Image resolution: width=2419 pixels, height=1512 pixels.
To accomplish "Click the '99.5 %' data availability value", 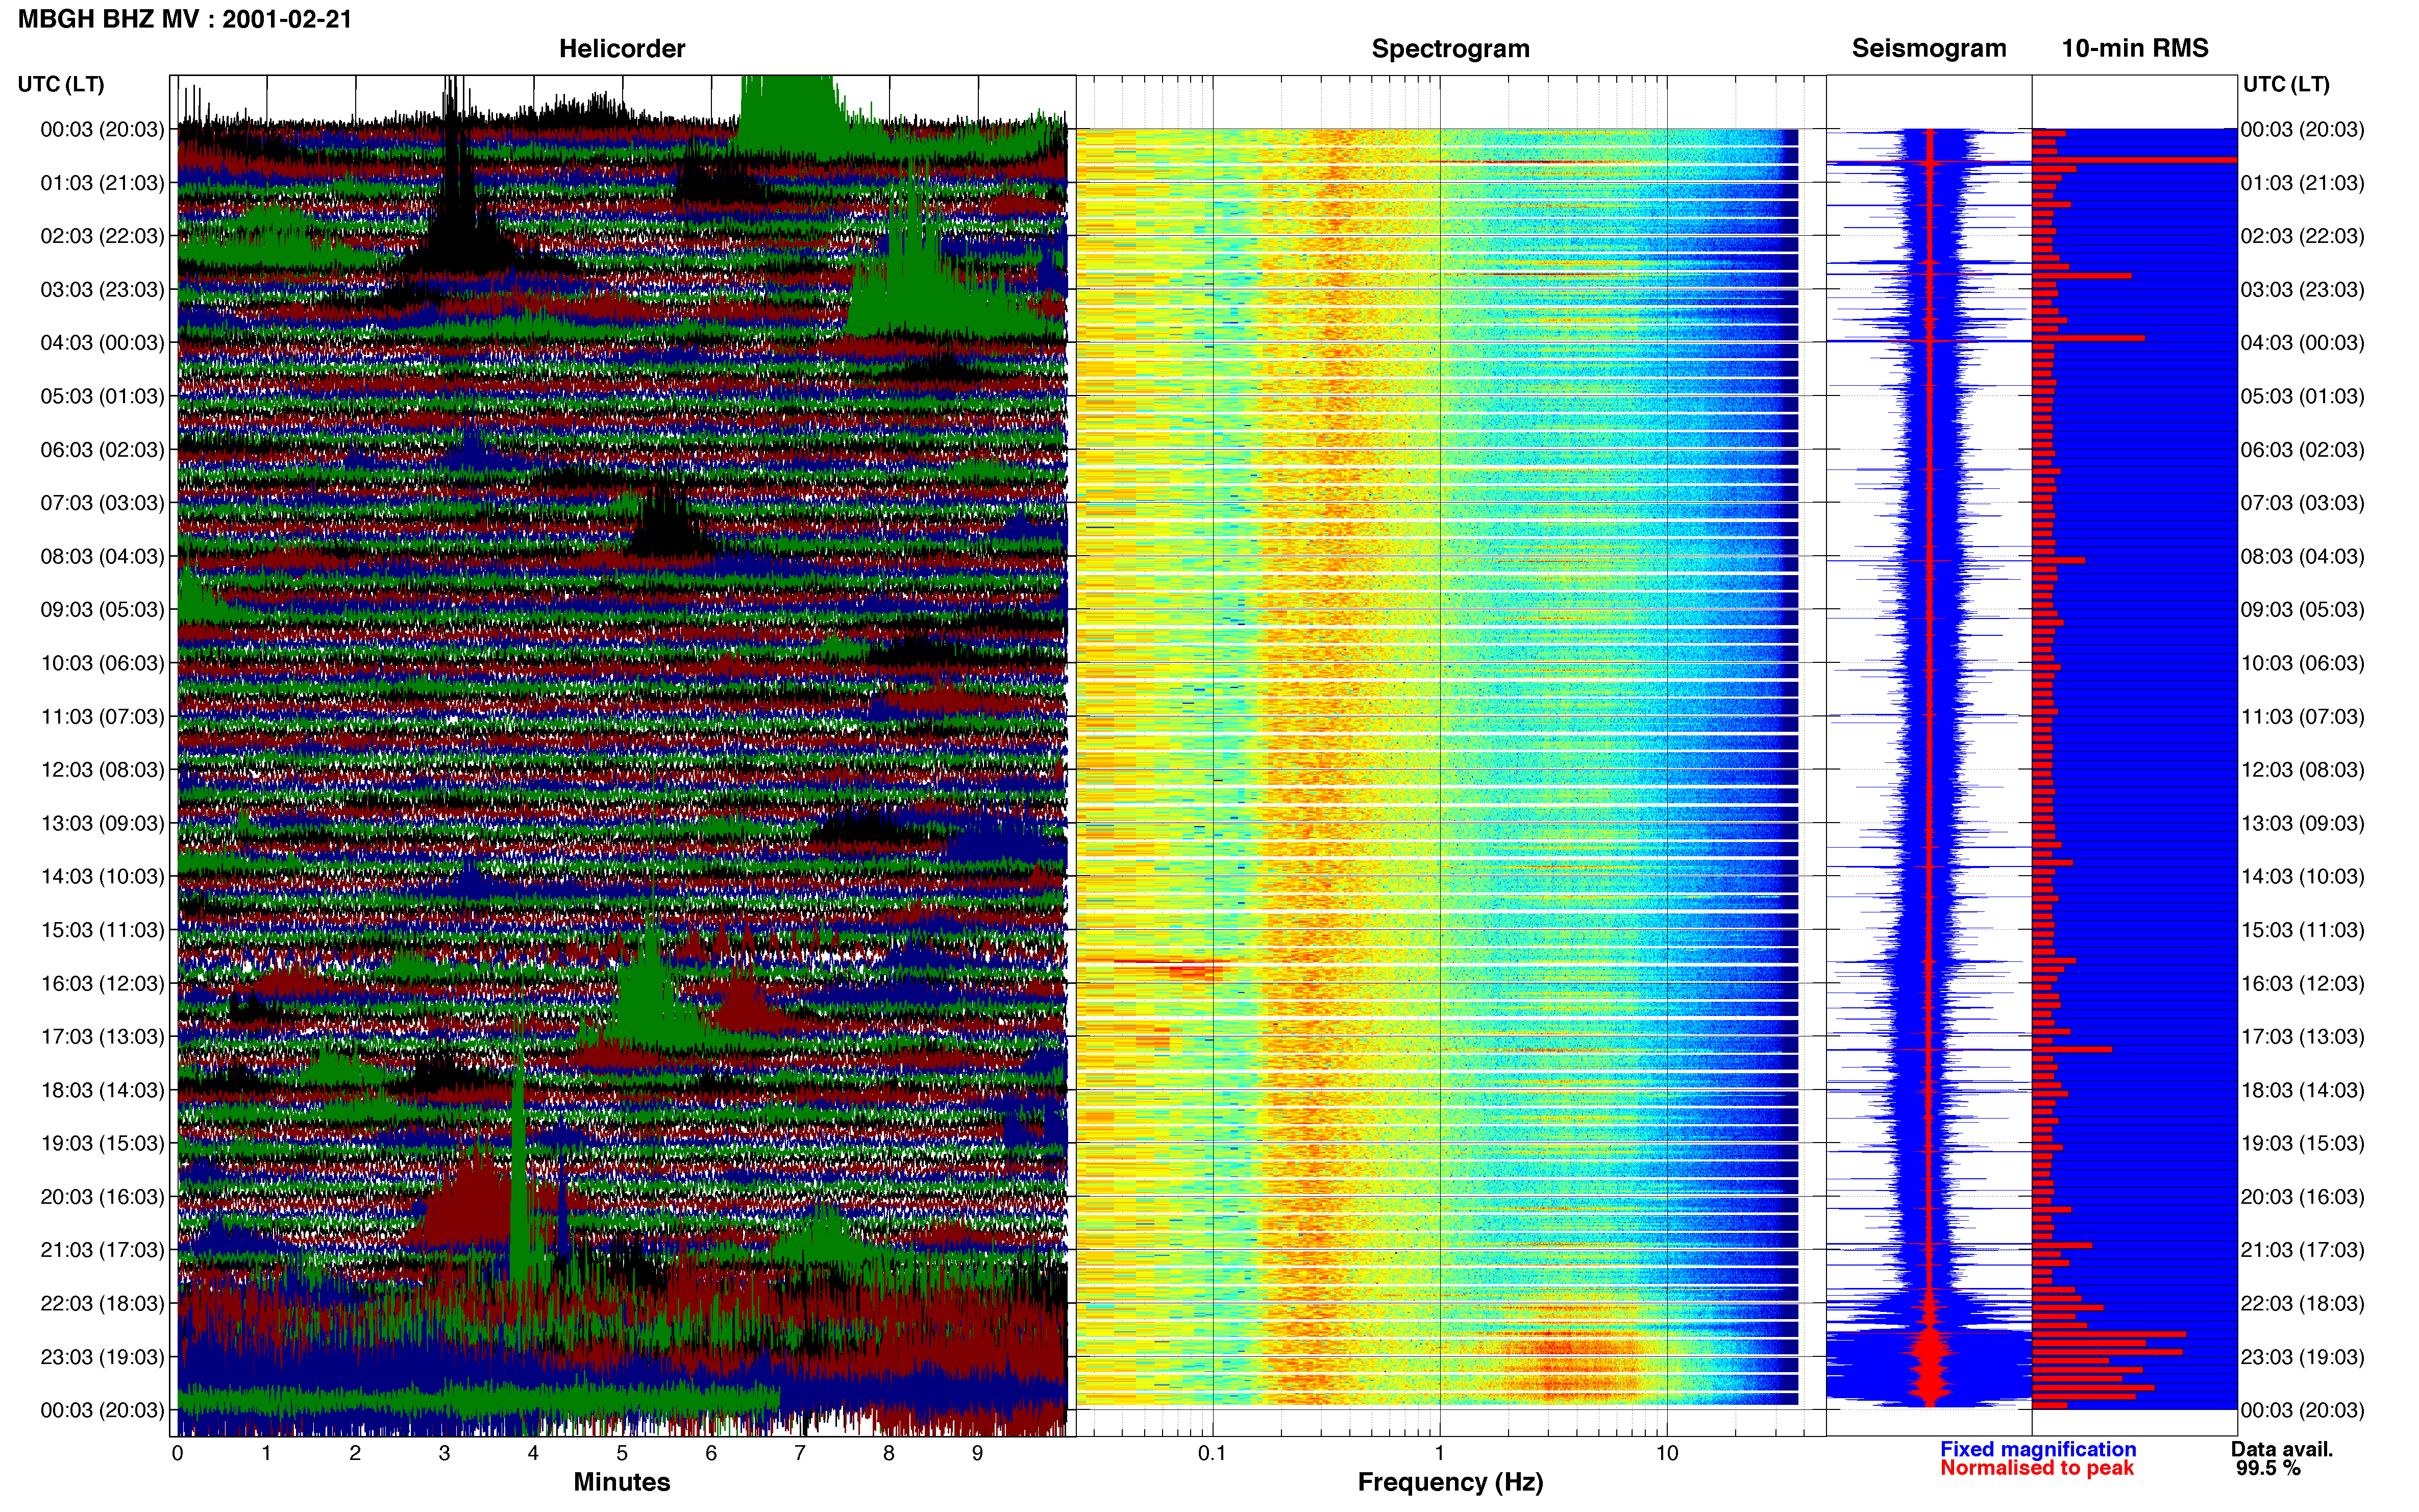I will coord(2268,1468).
